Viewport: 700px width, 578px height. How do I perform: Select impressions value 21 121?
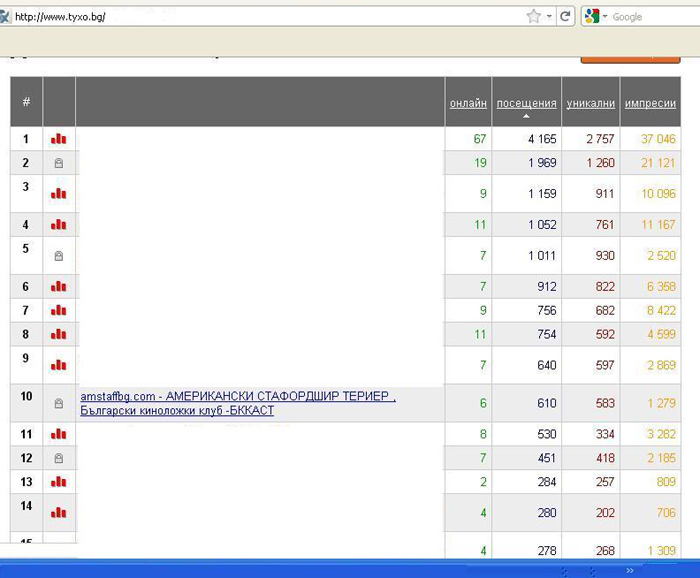(658, 163)
